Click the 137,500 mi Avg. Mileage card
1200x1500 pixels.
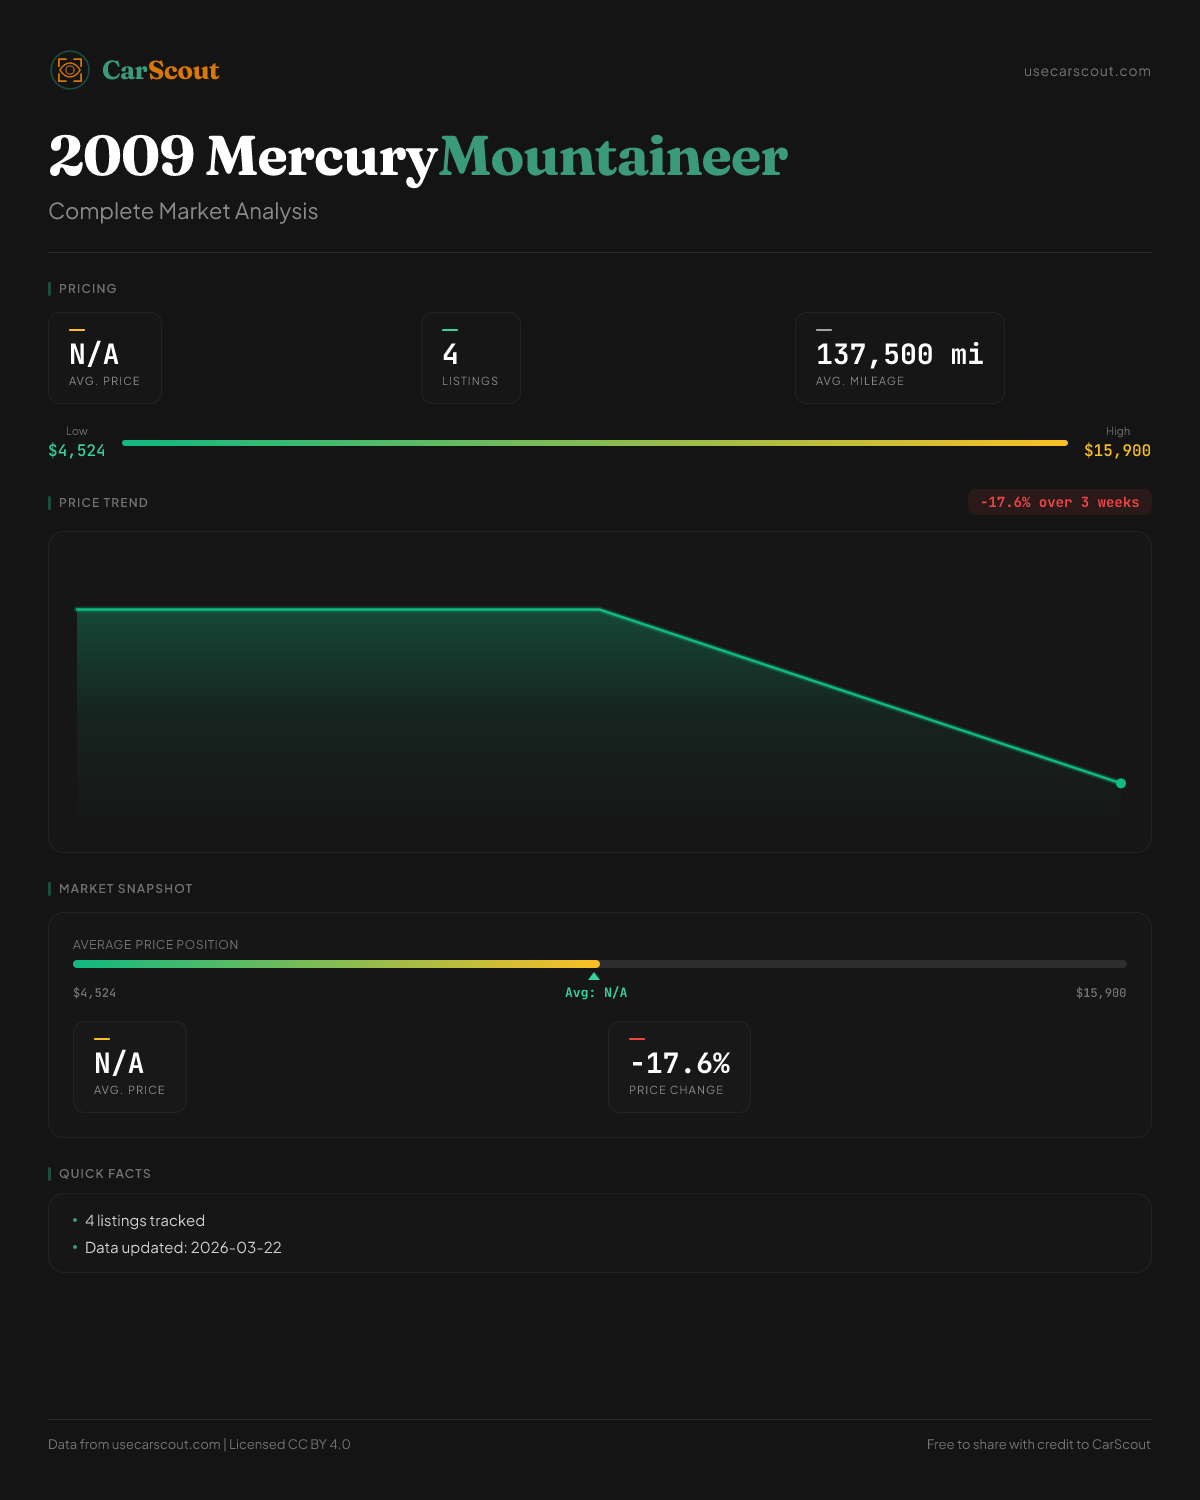coord(899,358)
